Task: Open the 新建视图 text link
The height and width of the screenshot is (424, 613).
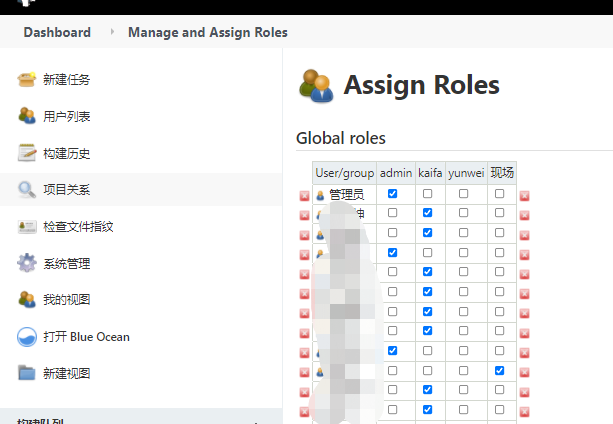Action: pyautogui.click(x=66, y=373)
